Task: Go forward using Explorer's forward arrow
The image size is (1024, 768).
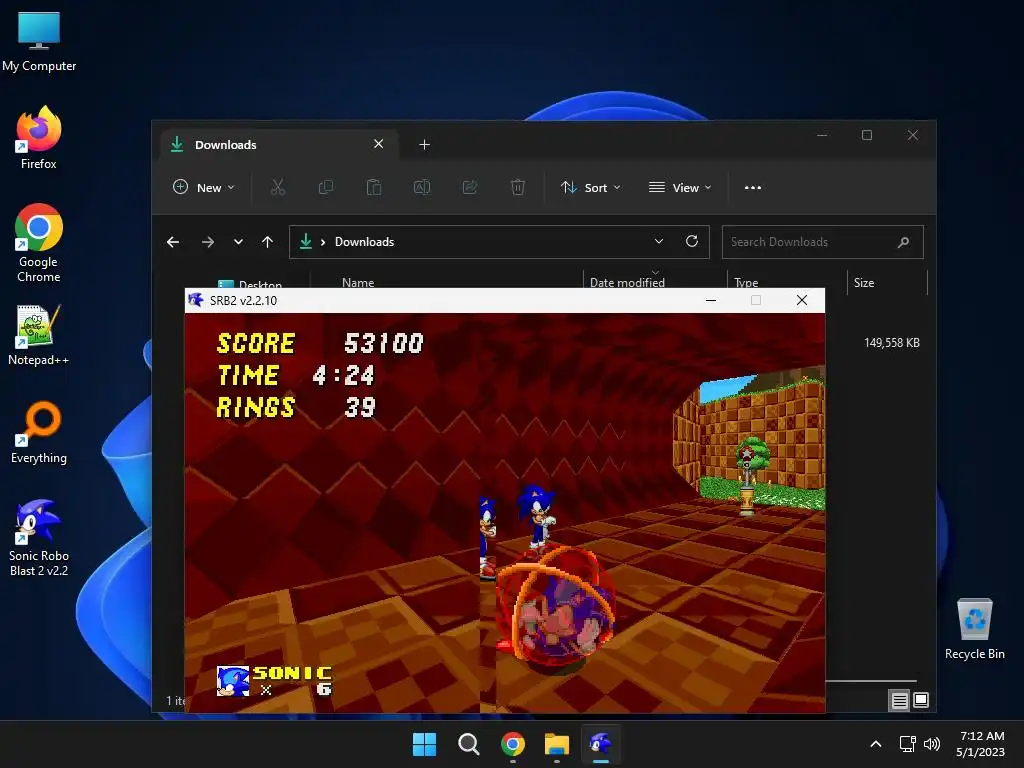Action: (x=208, y=242)
